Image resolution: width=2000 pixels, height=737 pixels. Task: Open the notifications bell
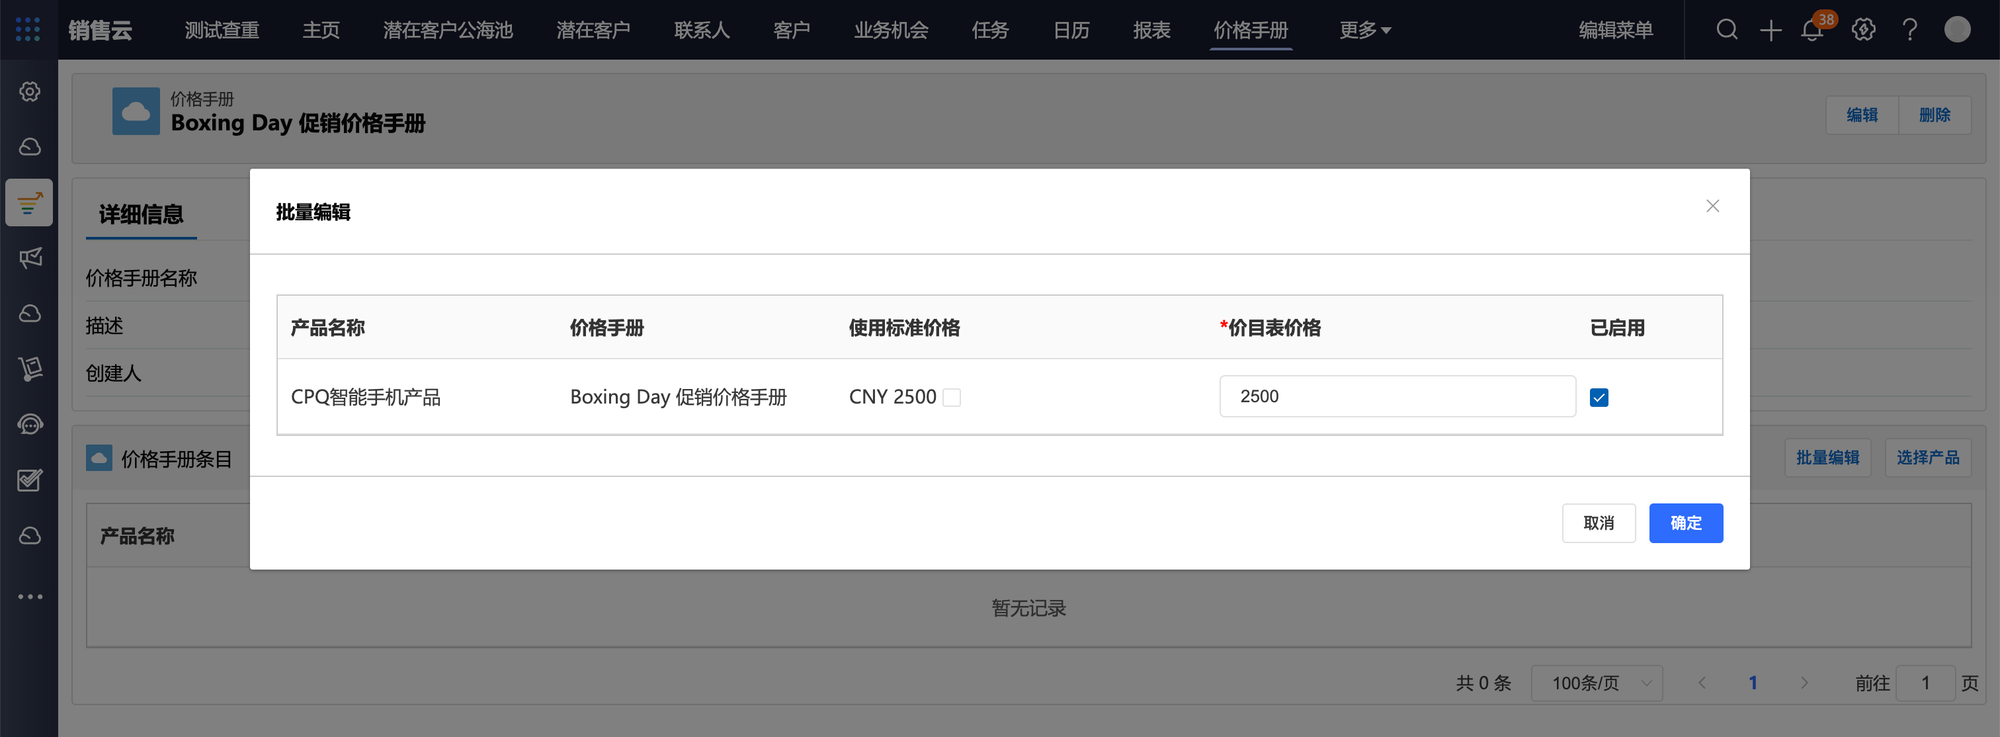(1812, 30)
